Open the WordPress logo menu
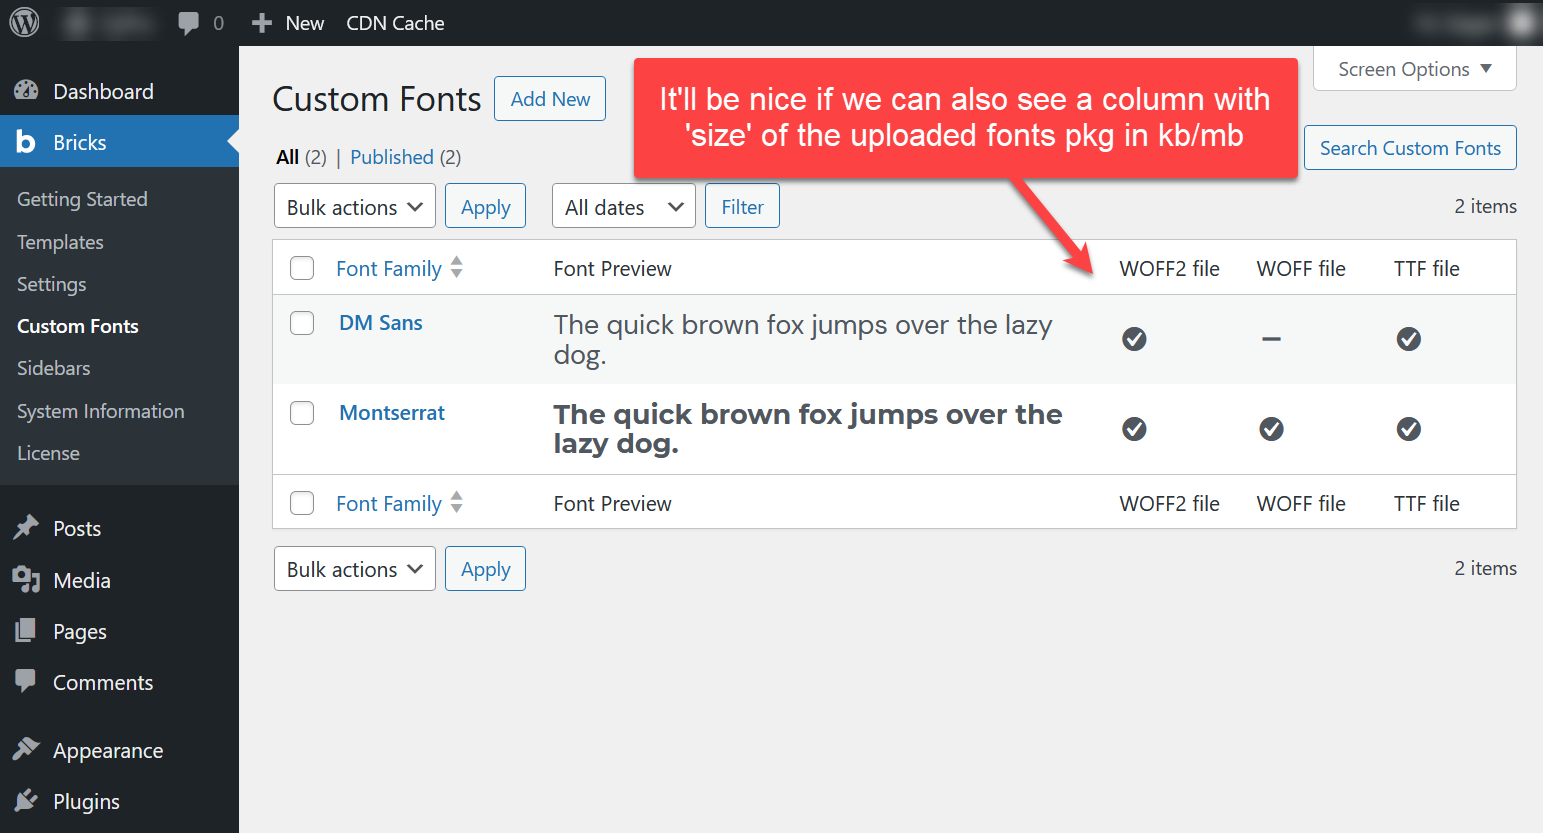Image resolution: width=1543 pixels, height=833 pixels. tap(24, 22)
